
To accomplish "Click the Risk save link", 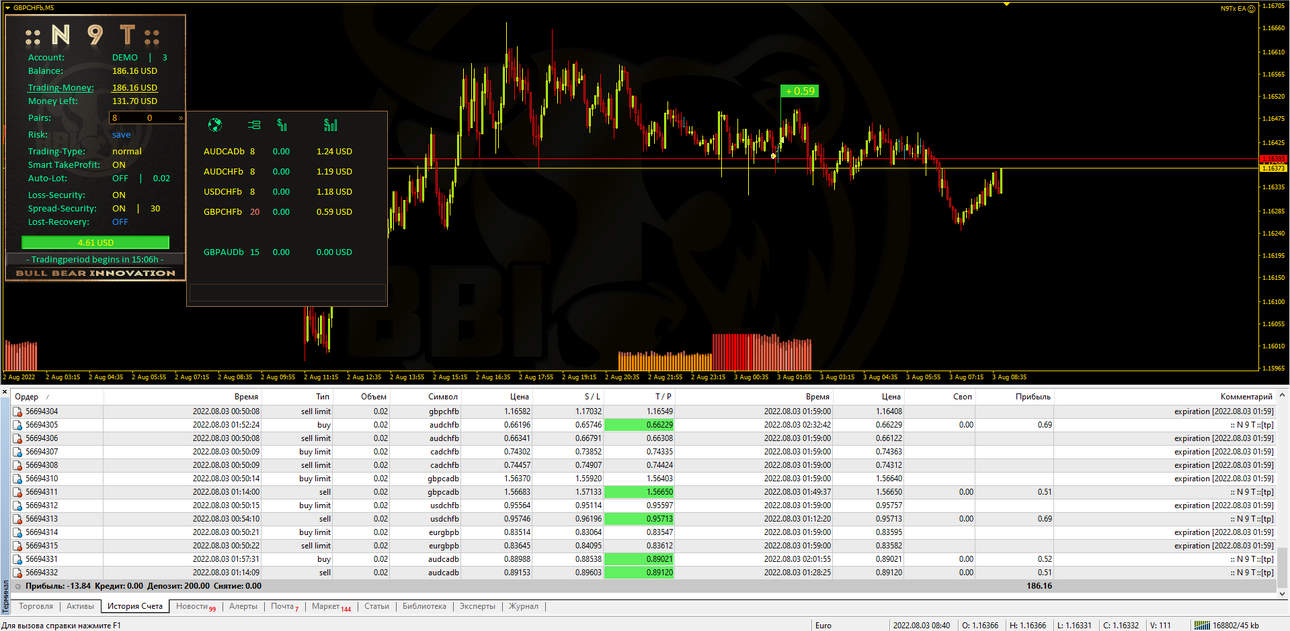I will pyautogui.click(x=121, y=134).
